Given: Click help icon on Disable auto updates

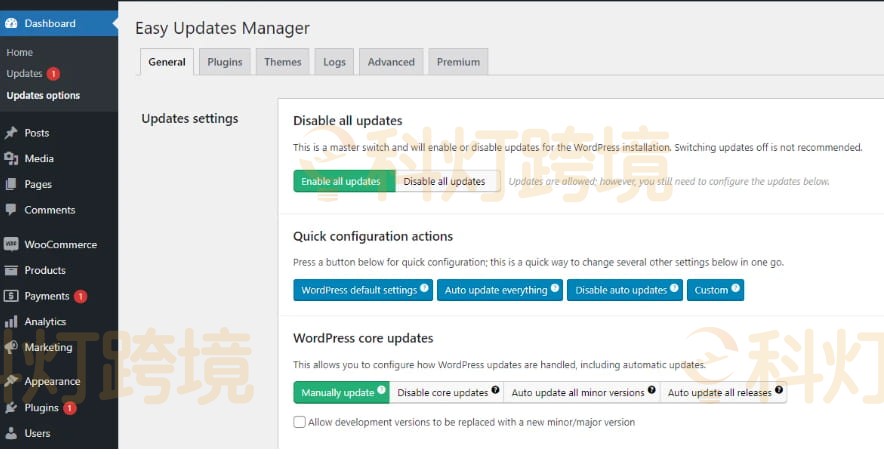Looking at the screenshot, I should (674, 288).
